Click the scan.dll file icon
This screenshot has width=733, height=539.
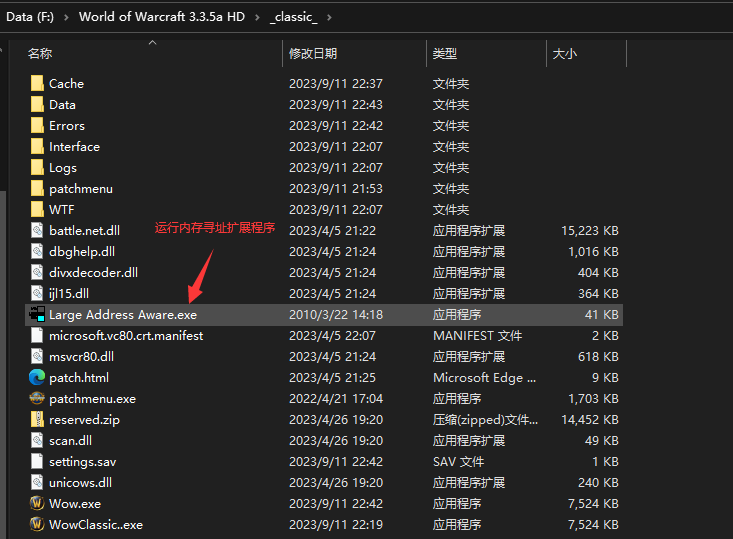coord(37,440)
